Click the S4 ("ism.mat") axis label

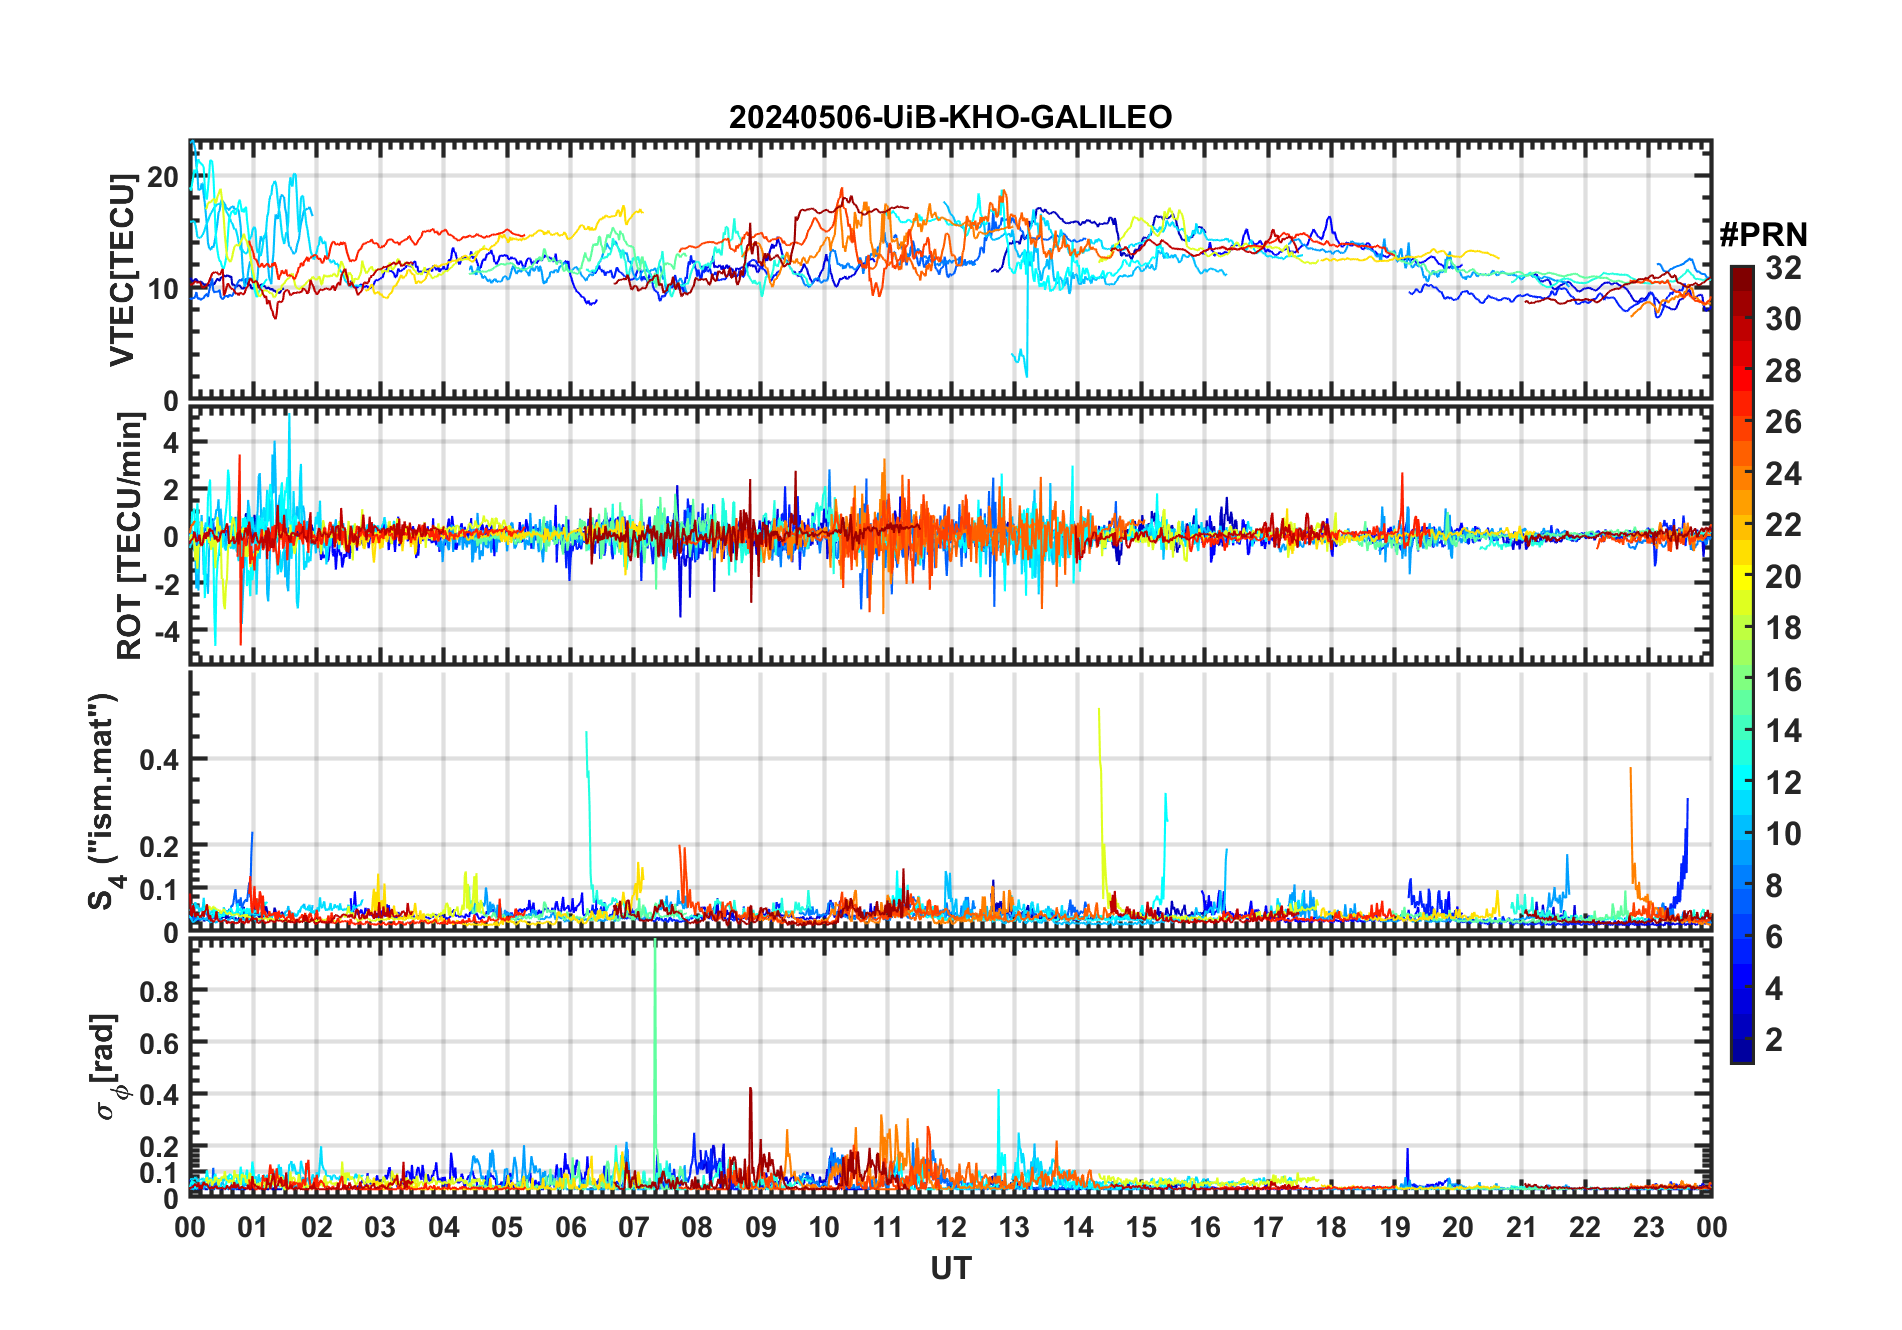tap(104, 801)
